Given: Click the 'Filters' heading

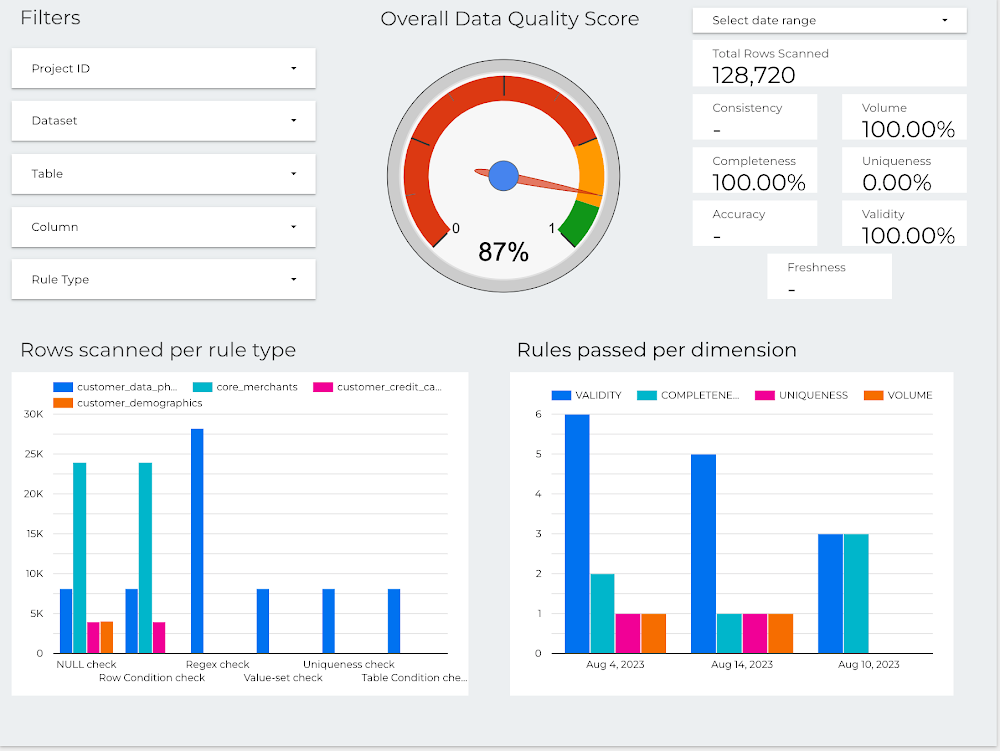Looking at the screenshot, I should point(50,17).
